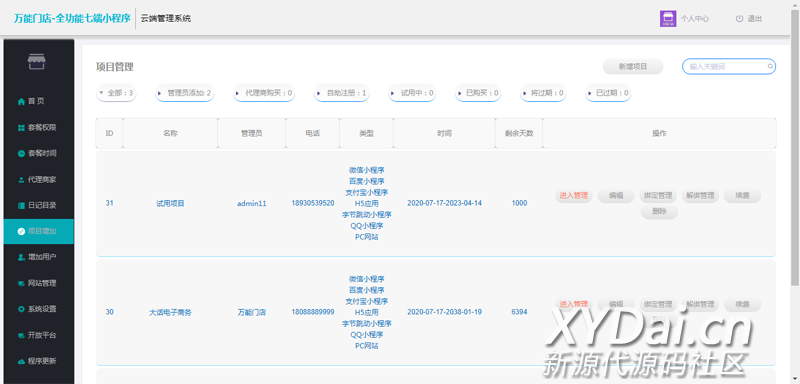Click 绑定管理 for 大话电子商务 row
This screenshot has height=384, width=800.
click(x=658, y=304)
